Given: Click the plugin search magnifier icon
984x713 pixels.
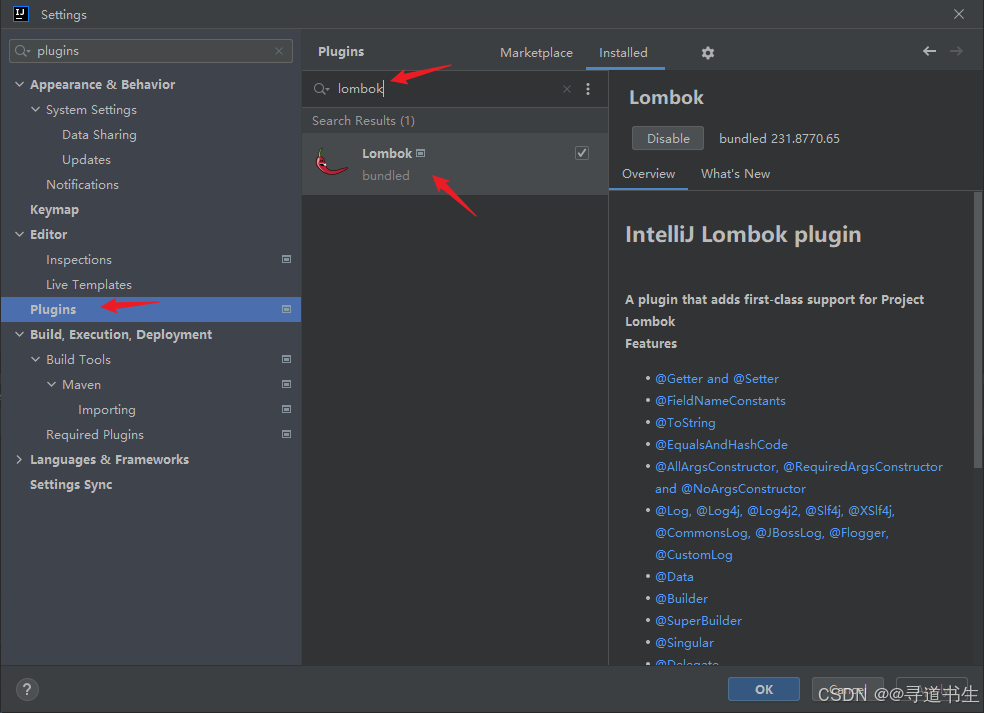Looking at the screenshot, I should [321, 89].
